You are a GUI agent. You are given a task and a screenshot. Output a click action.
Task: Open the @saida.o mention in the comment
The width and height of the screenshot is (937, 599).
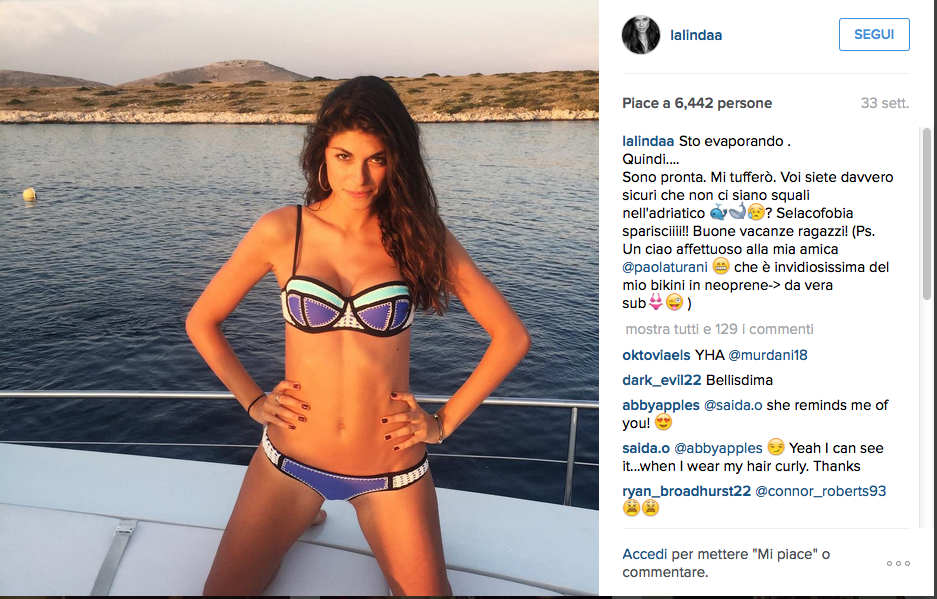pyautogui.click(x=733, y=405)
